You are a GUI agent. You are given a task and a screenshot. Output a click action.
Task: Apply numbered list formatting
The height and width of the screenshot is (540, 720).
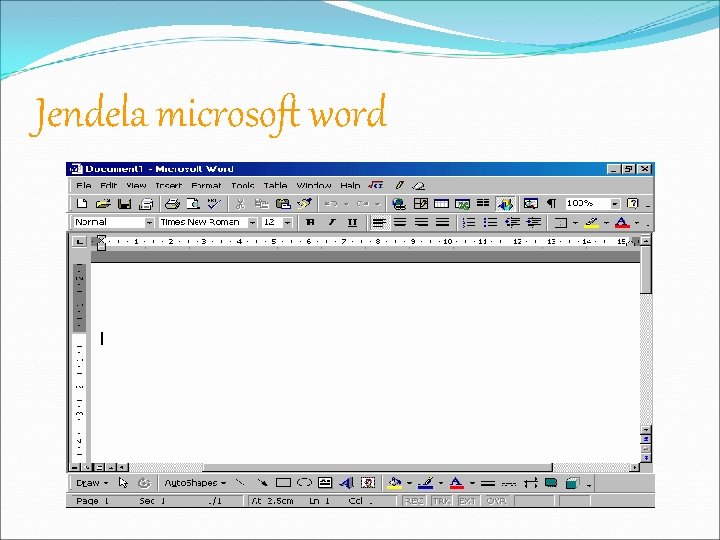(x=469, y=223)
